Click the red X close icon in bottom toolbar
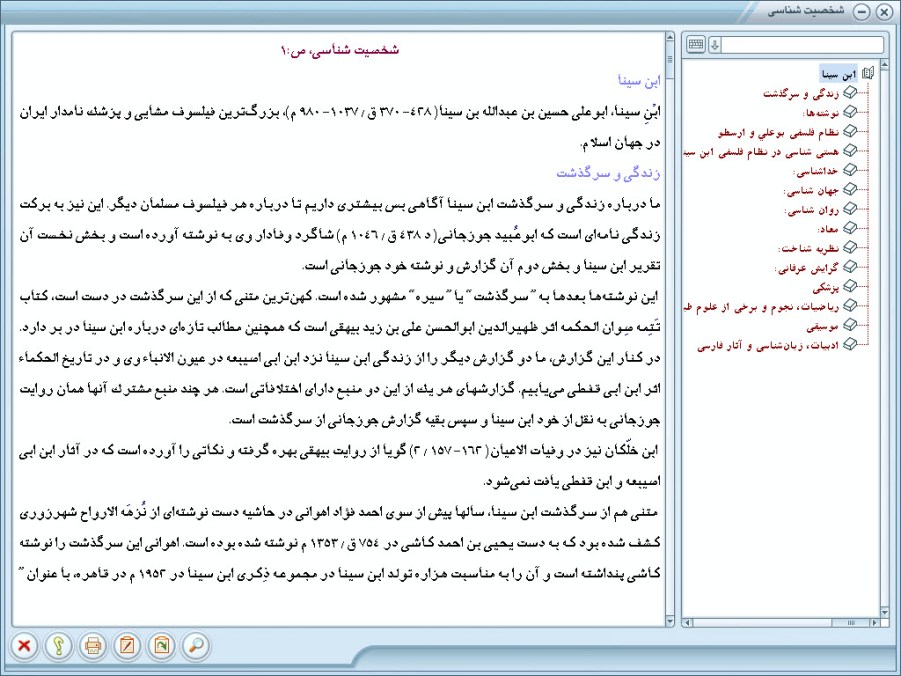901x676 pixels. click(x=24, y=645)
